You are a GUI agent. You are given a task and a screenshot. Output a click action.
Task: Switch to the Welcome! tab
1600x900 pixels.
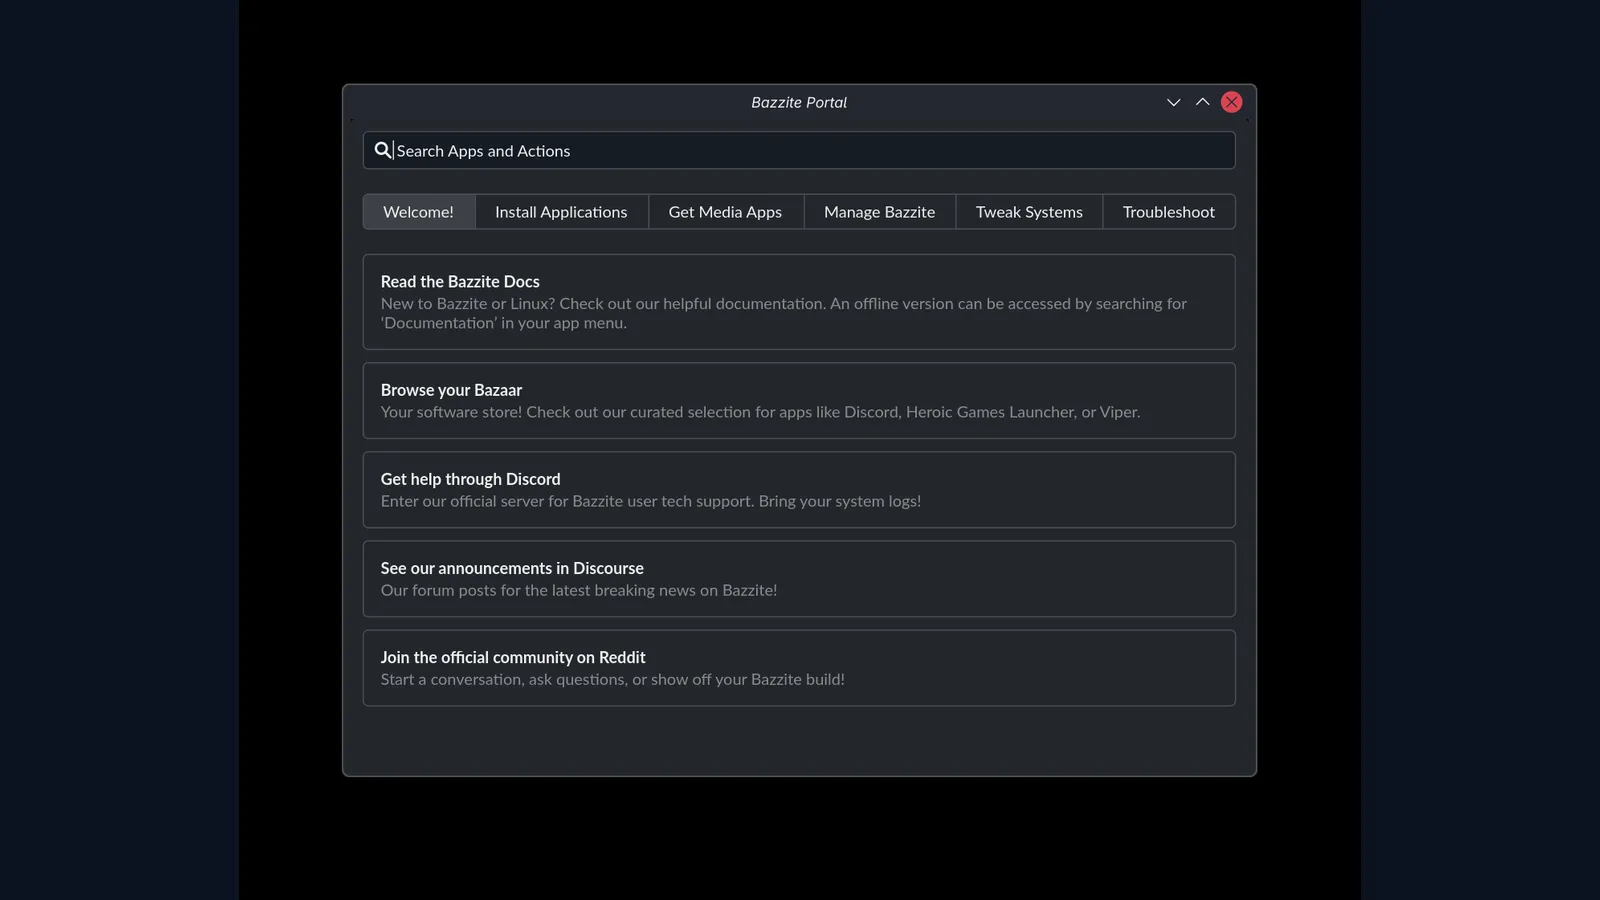coord(418,212)
